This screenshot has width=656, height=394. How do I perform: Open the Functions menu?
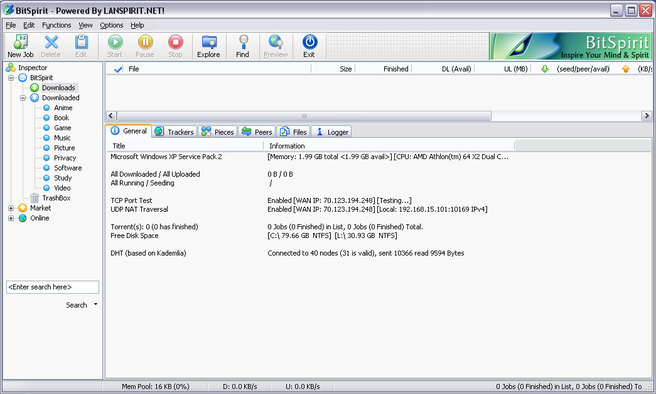56,25
